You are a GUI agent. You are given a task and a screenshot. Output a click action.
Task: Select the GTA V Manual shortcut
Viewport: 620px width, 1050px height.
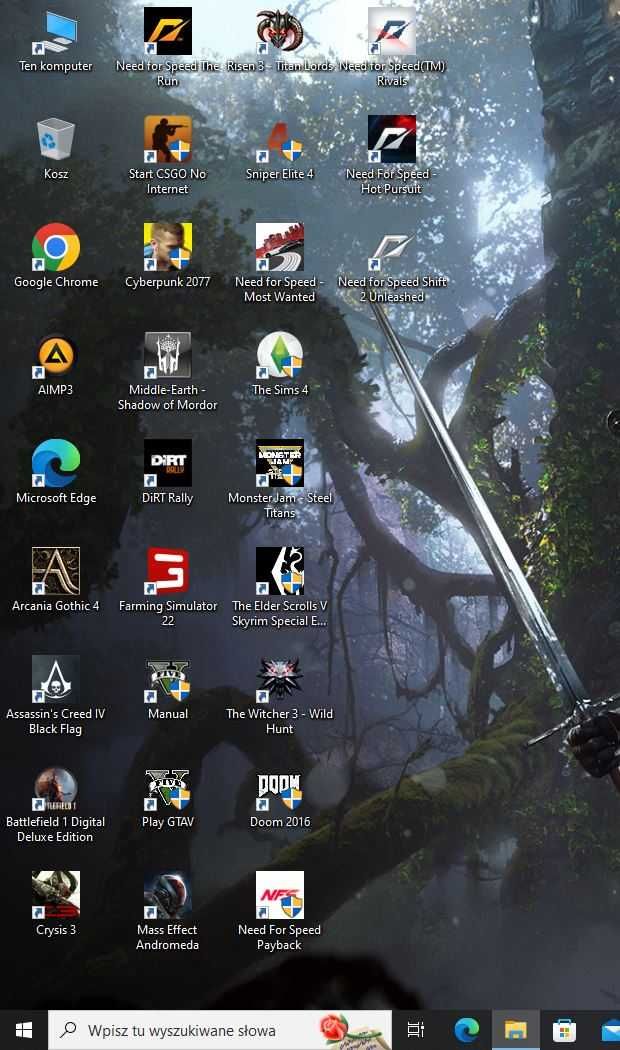[x=167, y=679]
